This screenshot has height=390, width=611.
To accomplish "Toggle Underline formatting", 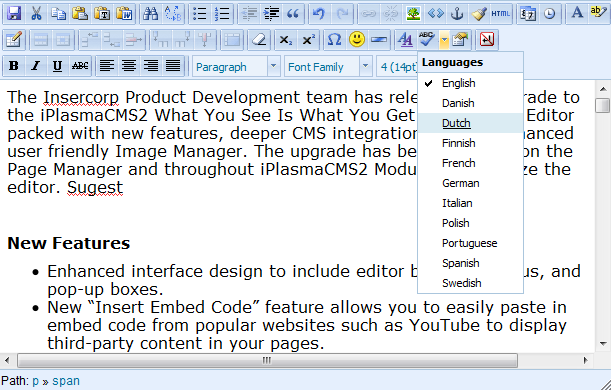I will click(x=58, y=66).
